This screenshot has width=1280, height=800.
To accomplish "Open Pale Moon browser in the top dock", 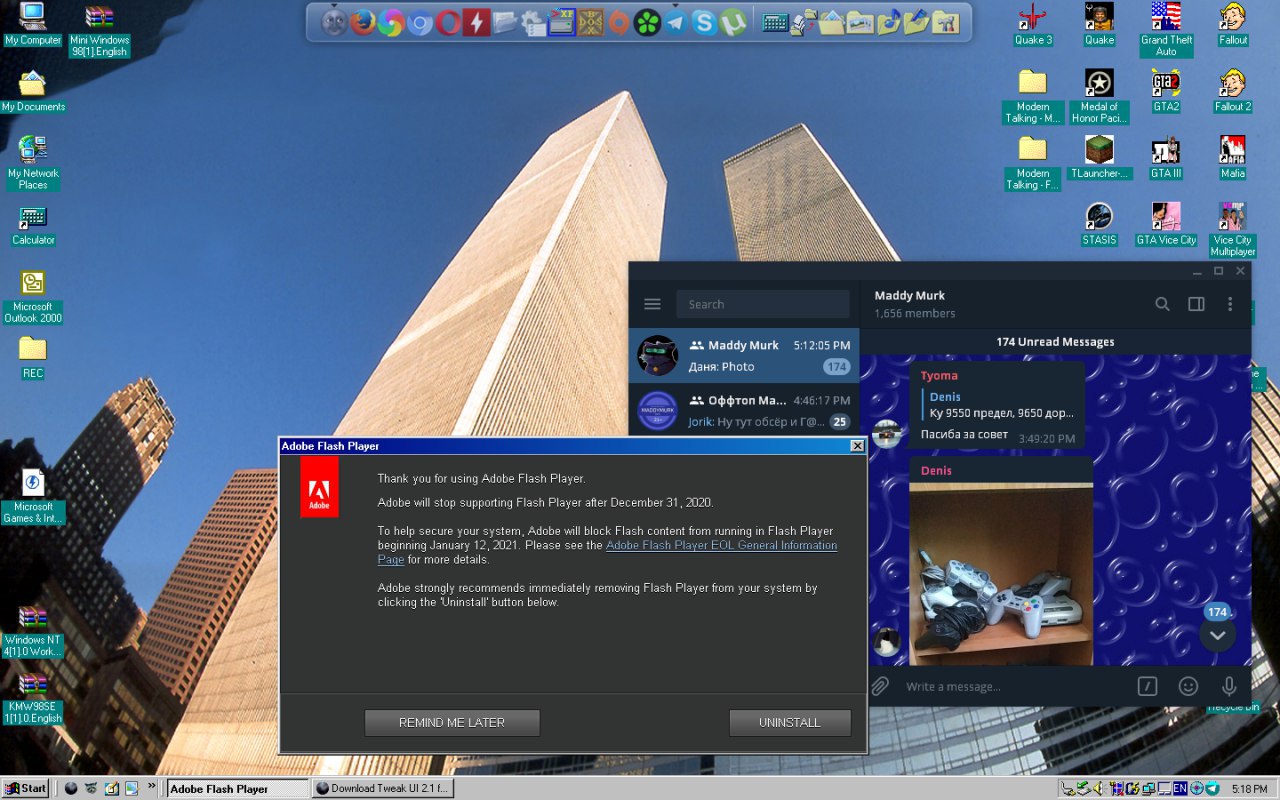I will (x=334, y=22).
